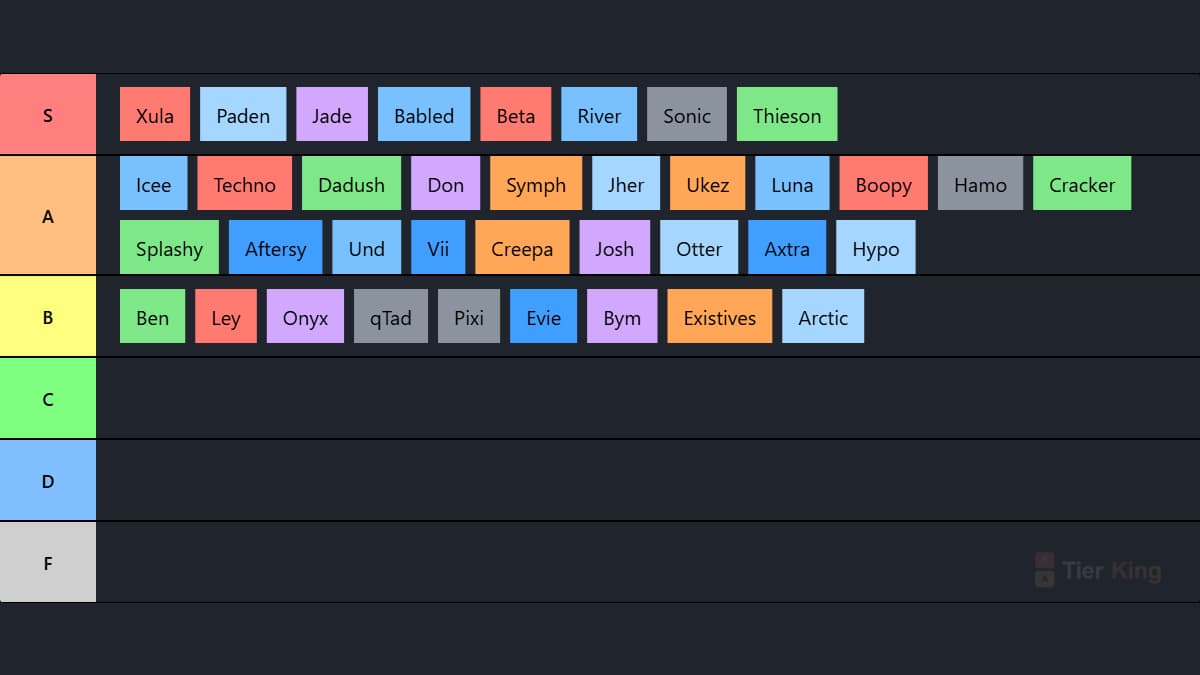Click the yellow B tier label
The height and width of the screenshot is (675, 1200).
(x=48, y=317)
